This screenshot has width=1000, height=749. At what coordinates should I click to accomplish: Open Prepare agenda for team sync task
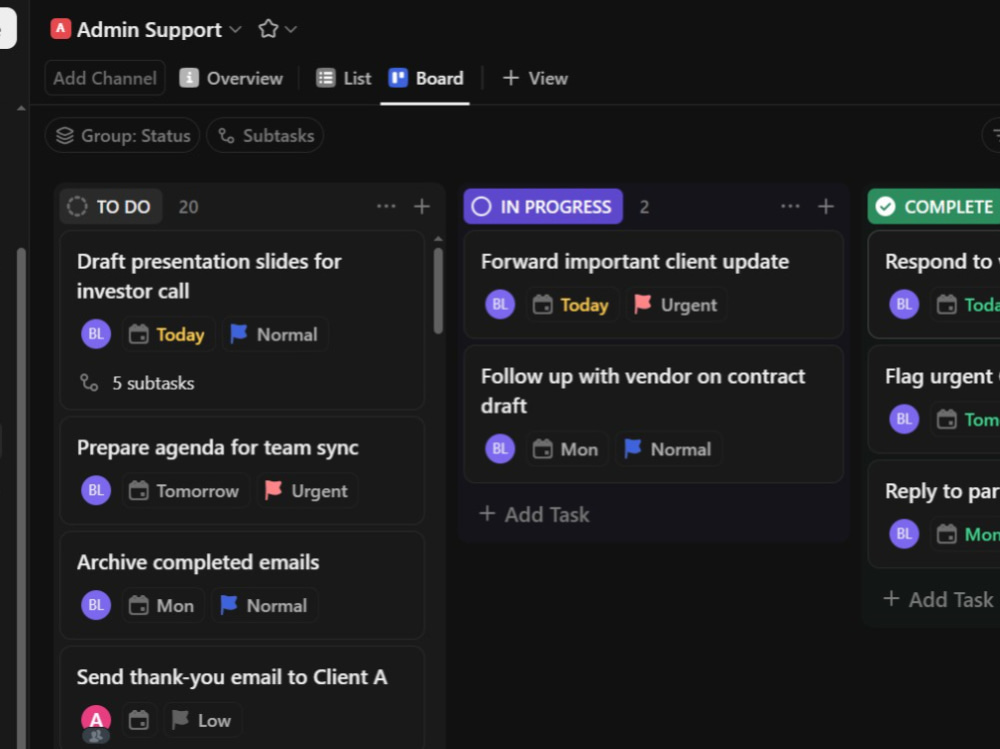217,447
